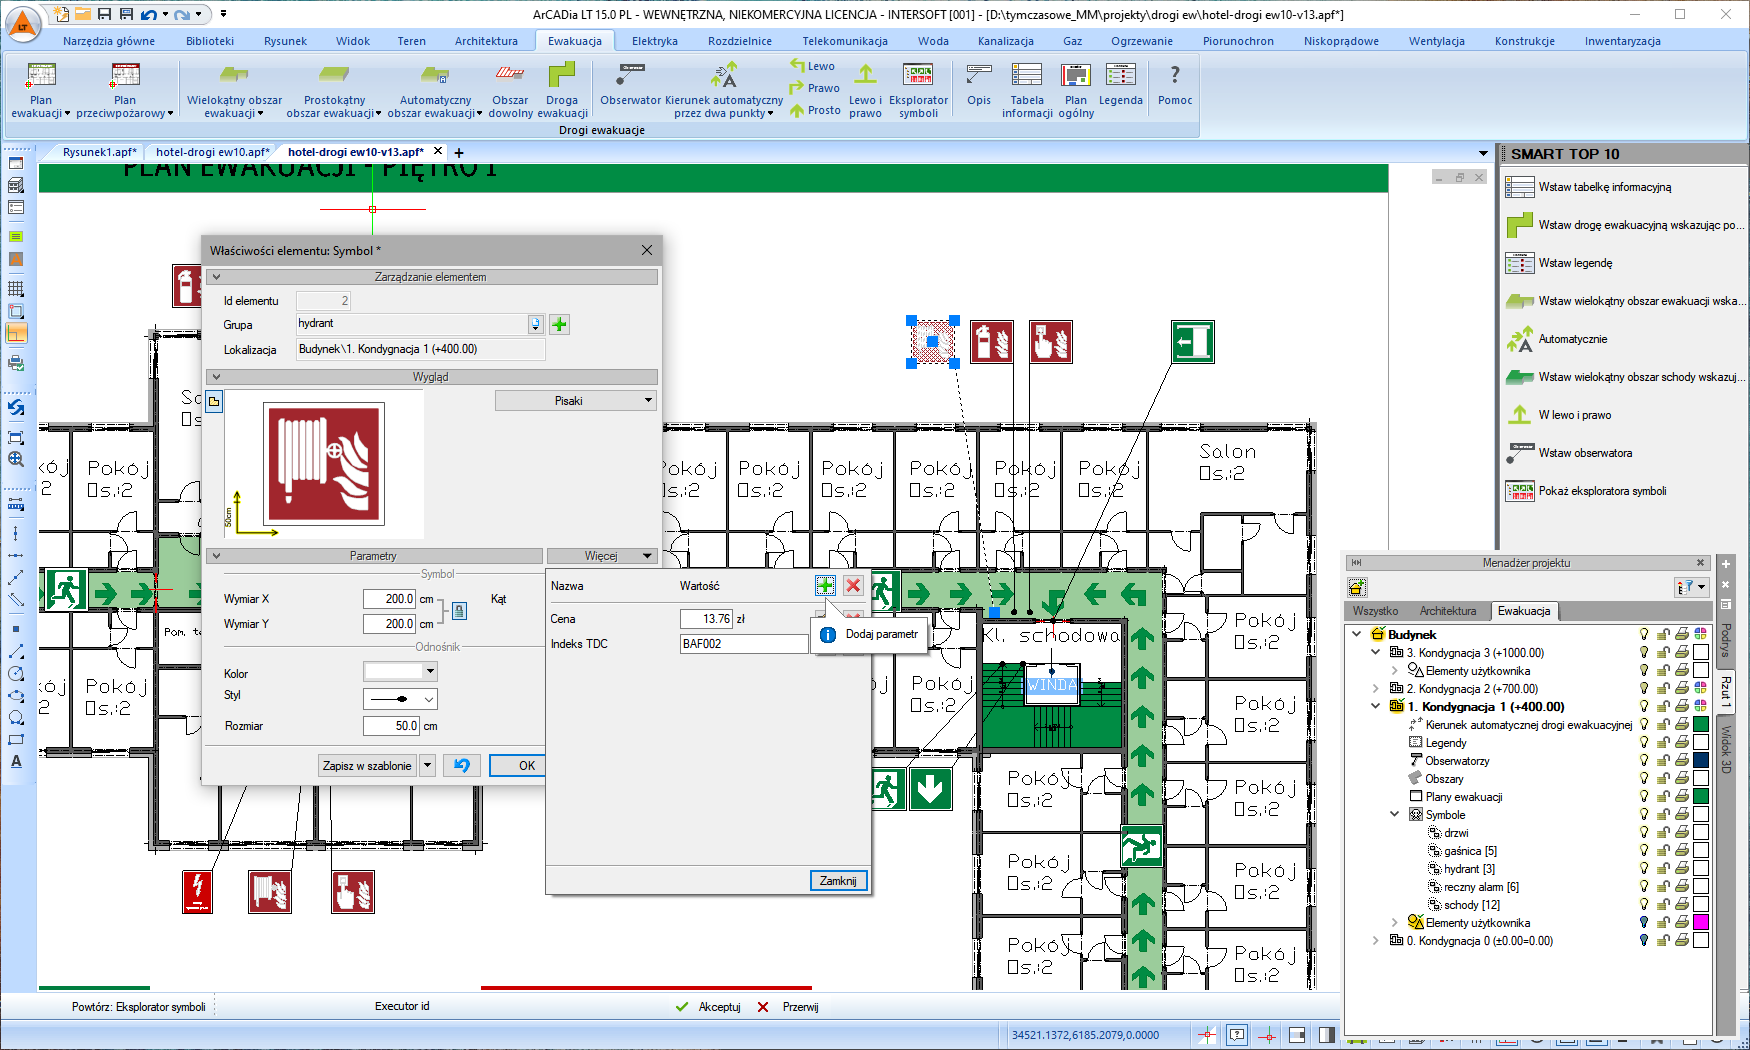Image resolution: width=1750 pixels, height=1050 pixels.
Task: Click the green plus Dodaj parametr icon
Action: [x=825, y=586]
